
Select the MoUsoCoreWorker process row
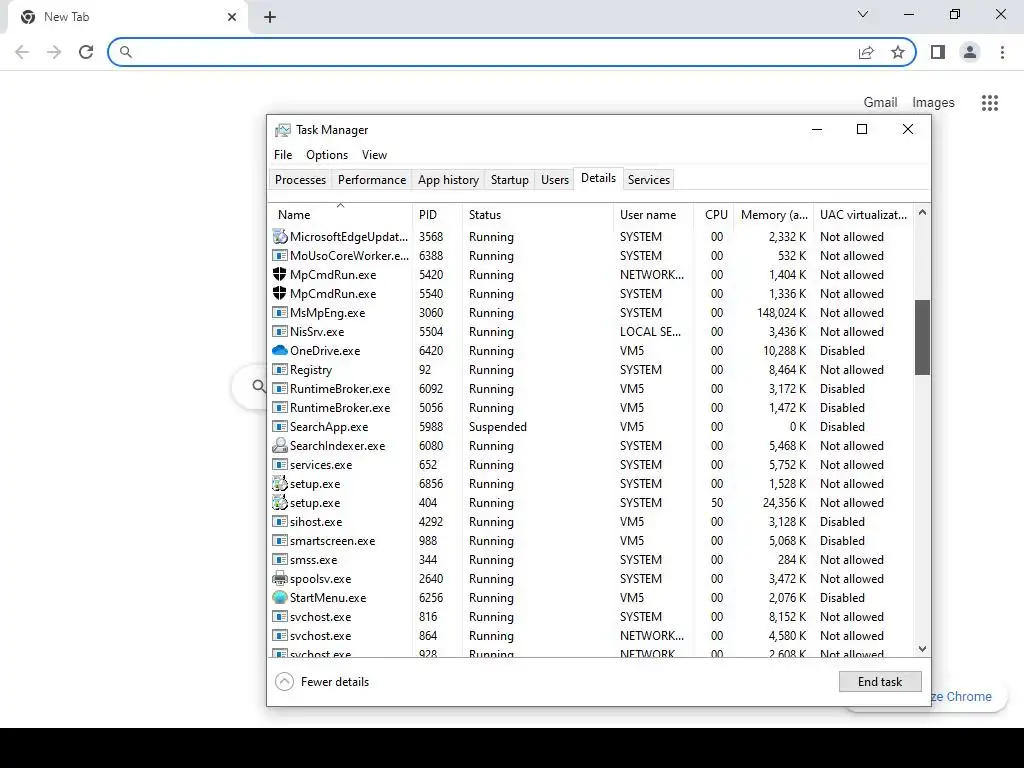pyautogui.click(x=591, y=255)
